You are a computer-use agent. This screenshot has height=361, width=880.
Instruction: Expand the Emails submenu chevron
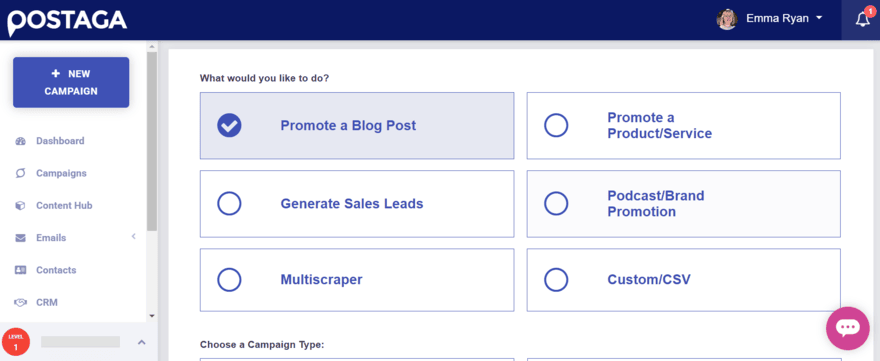pos(134,237)
